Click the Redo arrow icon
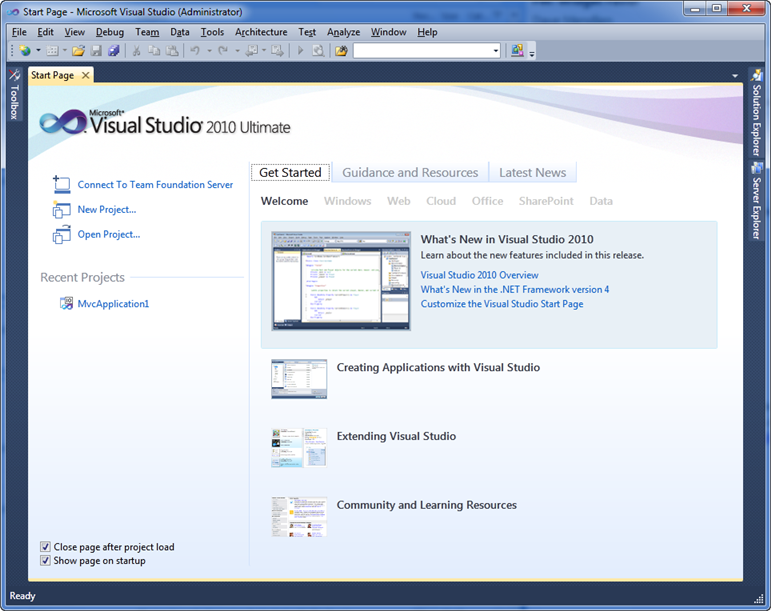This screenshot has width=771, height=611. 223,50
